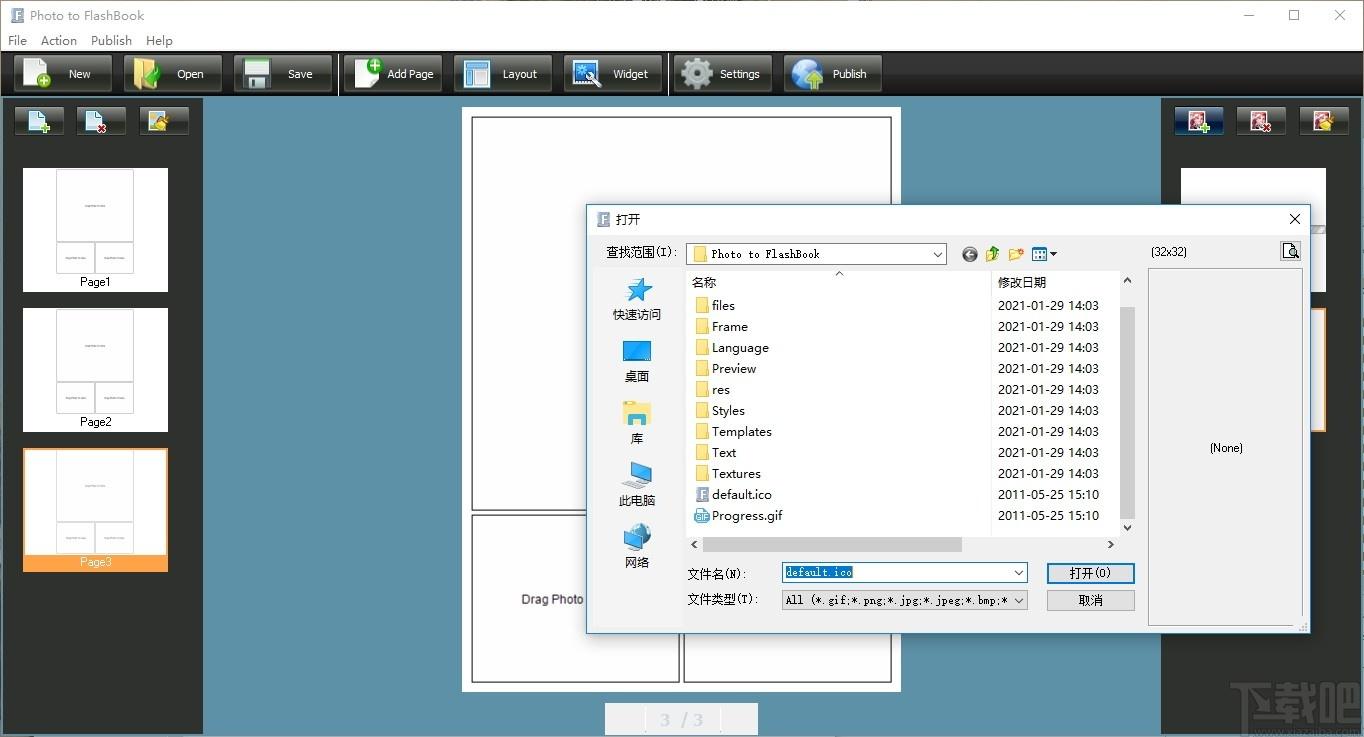Open Libraries (库) location

tap(637, 423)
